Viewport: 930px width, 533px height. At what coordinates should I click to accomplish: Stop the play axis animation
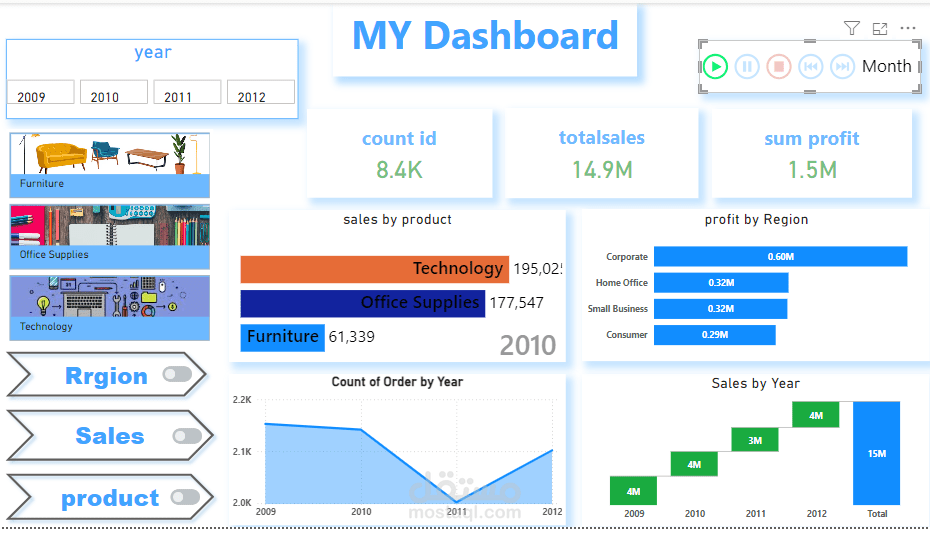pyautogui.click(x=779, y=66)
